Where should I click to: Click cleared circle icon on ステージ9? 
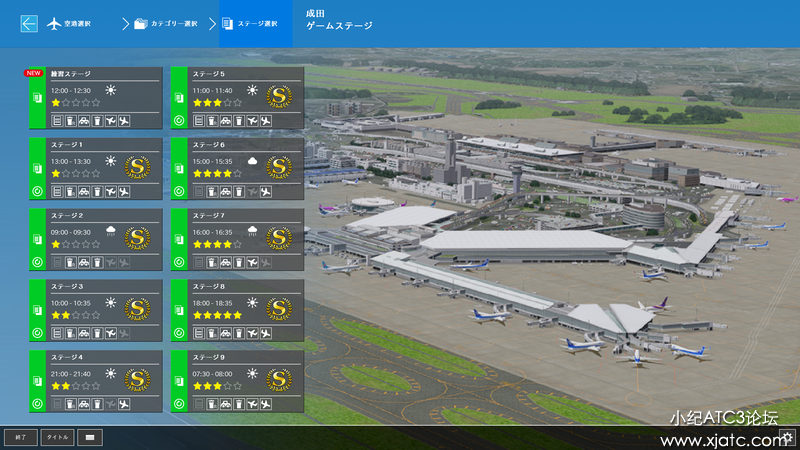coord(179,404)
